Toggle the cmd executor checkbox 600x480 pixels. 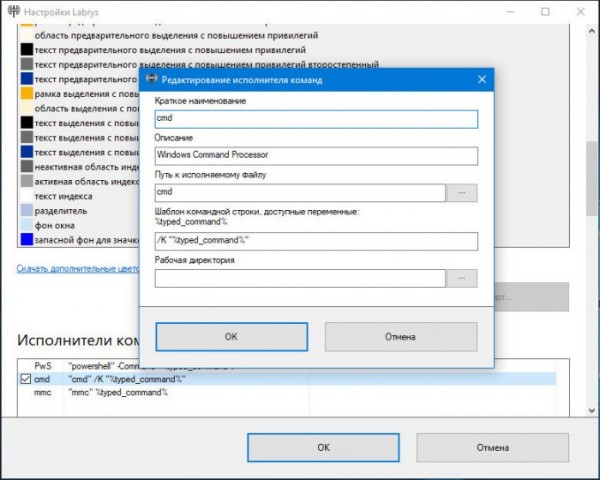coord(26,379)
